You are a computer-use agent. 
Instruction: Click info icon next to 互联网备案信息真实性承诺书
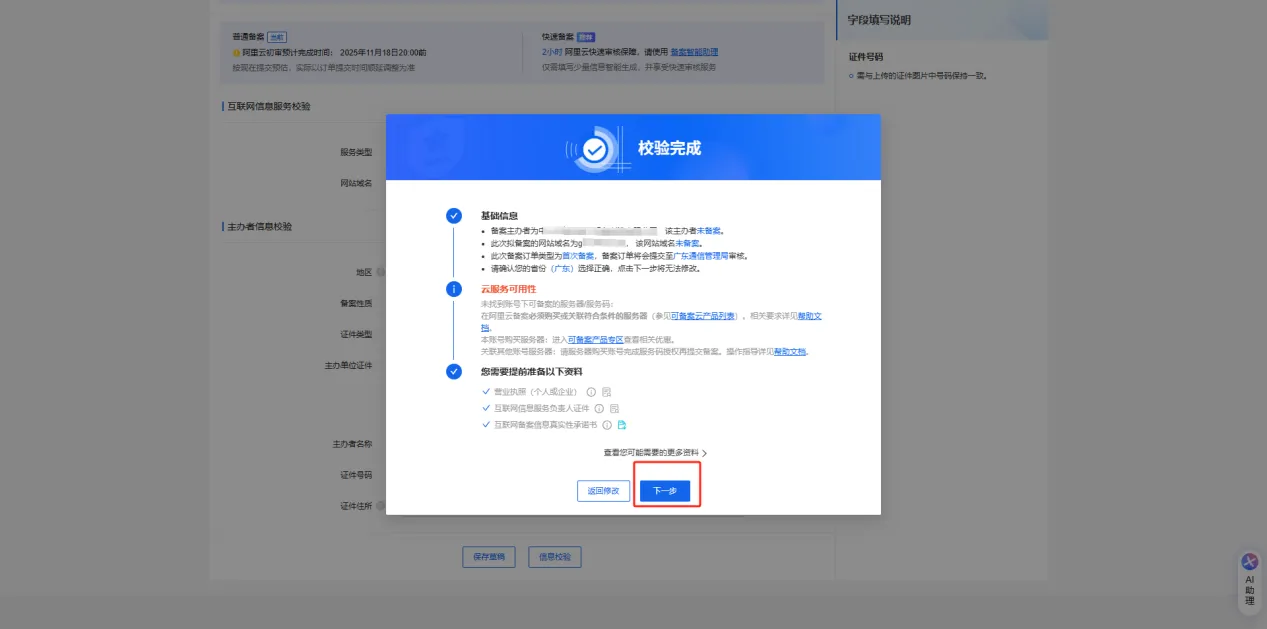pyautogui.click(x=607, y=425)
